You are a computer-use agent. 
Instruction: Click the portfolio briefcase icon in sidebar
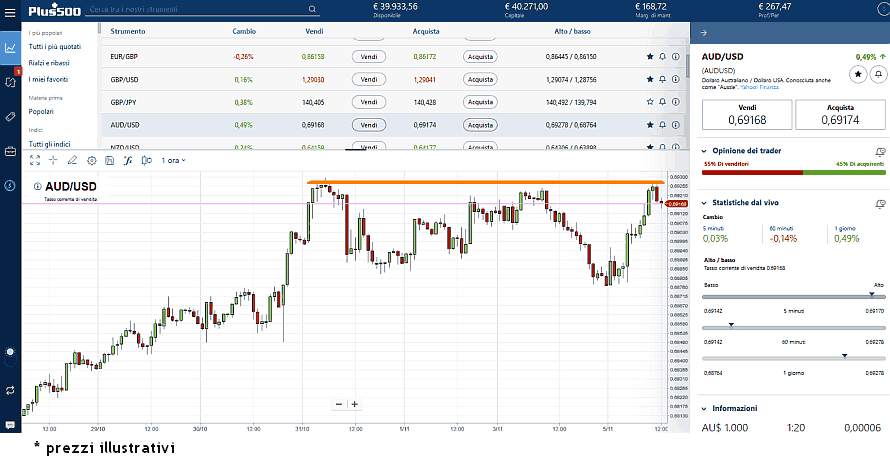click(x=10, y=151)
